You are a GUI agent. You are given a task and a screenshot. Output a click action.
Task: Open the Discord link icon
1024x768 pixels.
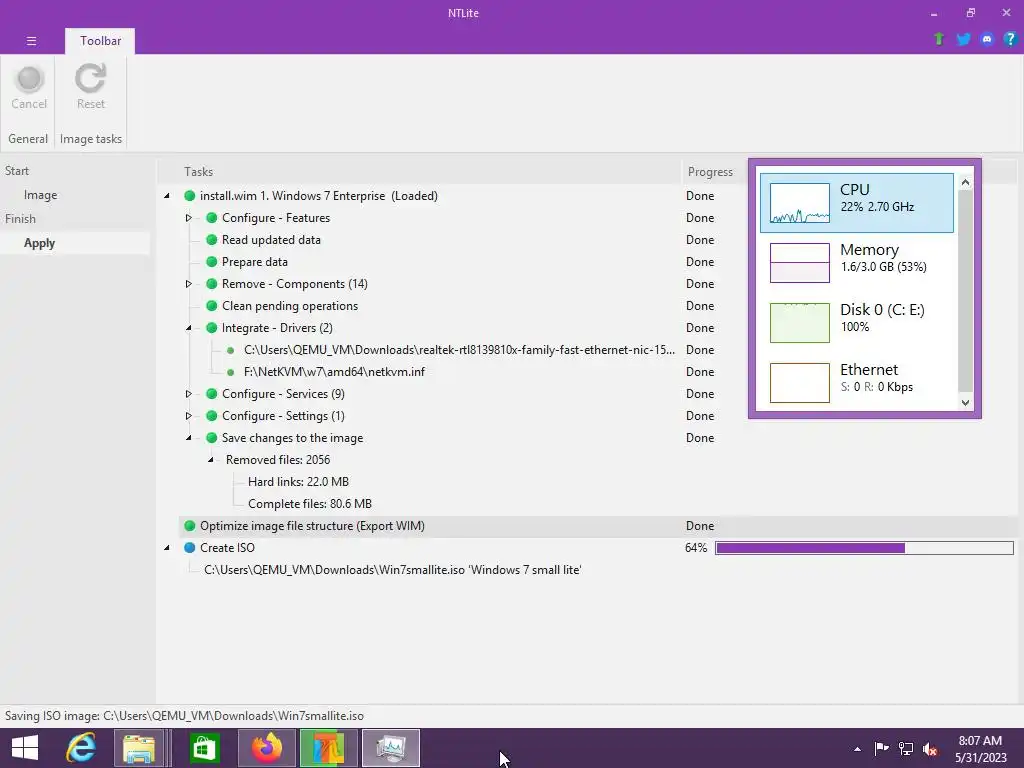(x=987, y=39)
